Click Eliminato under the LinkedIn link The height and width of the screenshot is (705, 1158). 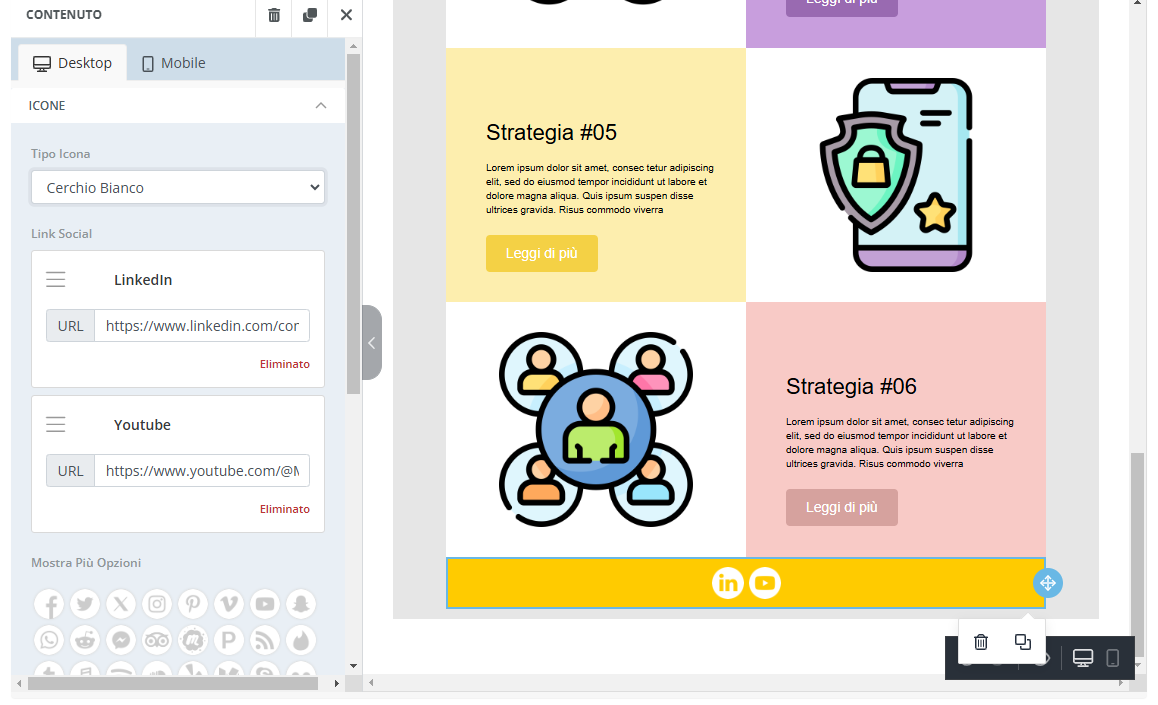[284, 364]
